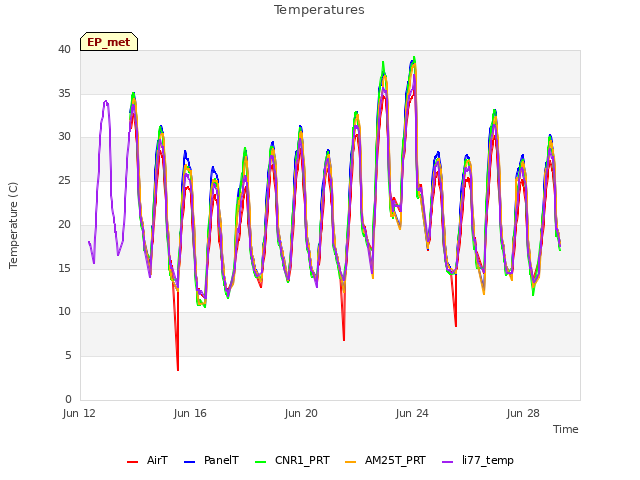Viewport: 640px width, 480px height.
Task: Toggle the PanelT legend entry
Action: (x=211, y=461)
